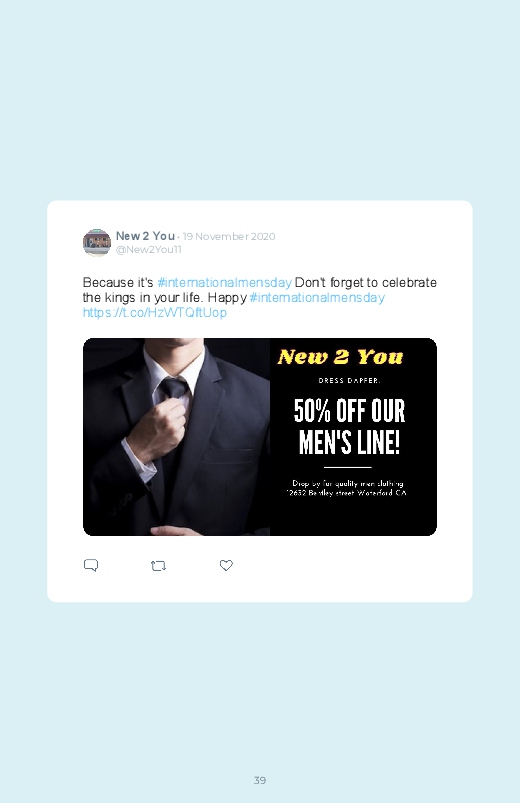Open the New 2 You profile avatar
520x803 pixels.
[97, 242]
